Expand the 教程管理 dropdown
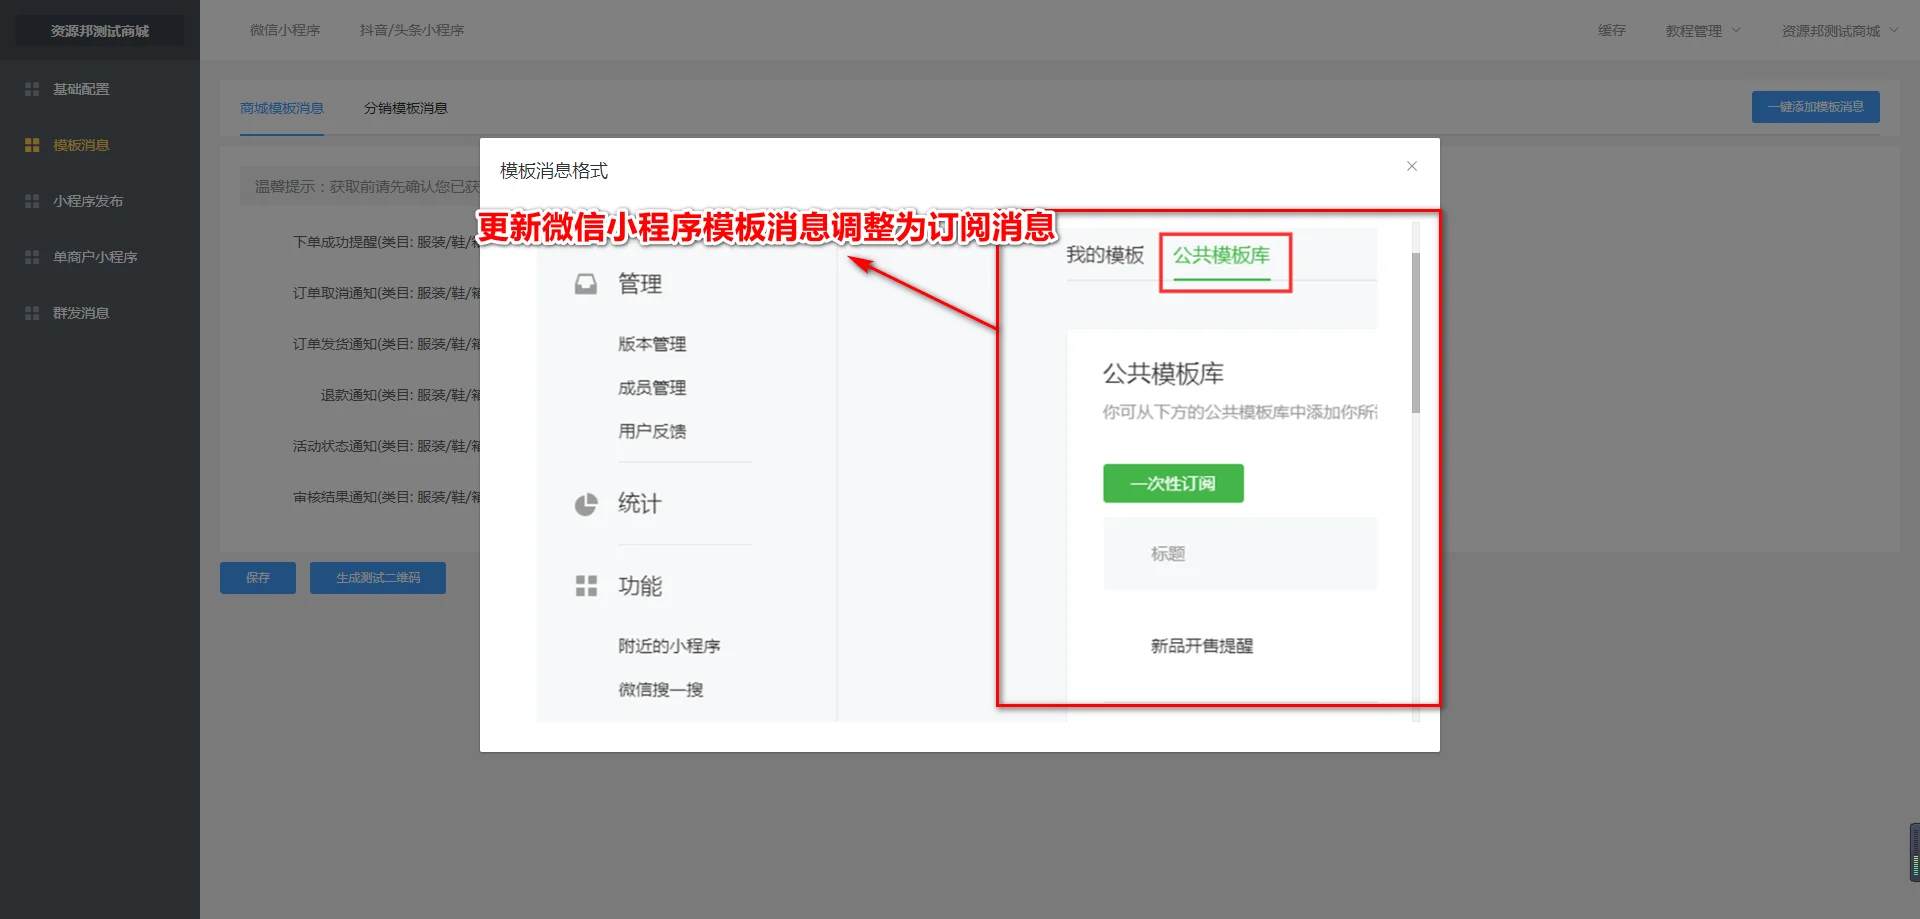 1703,30
